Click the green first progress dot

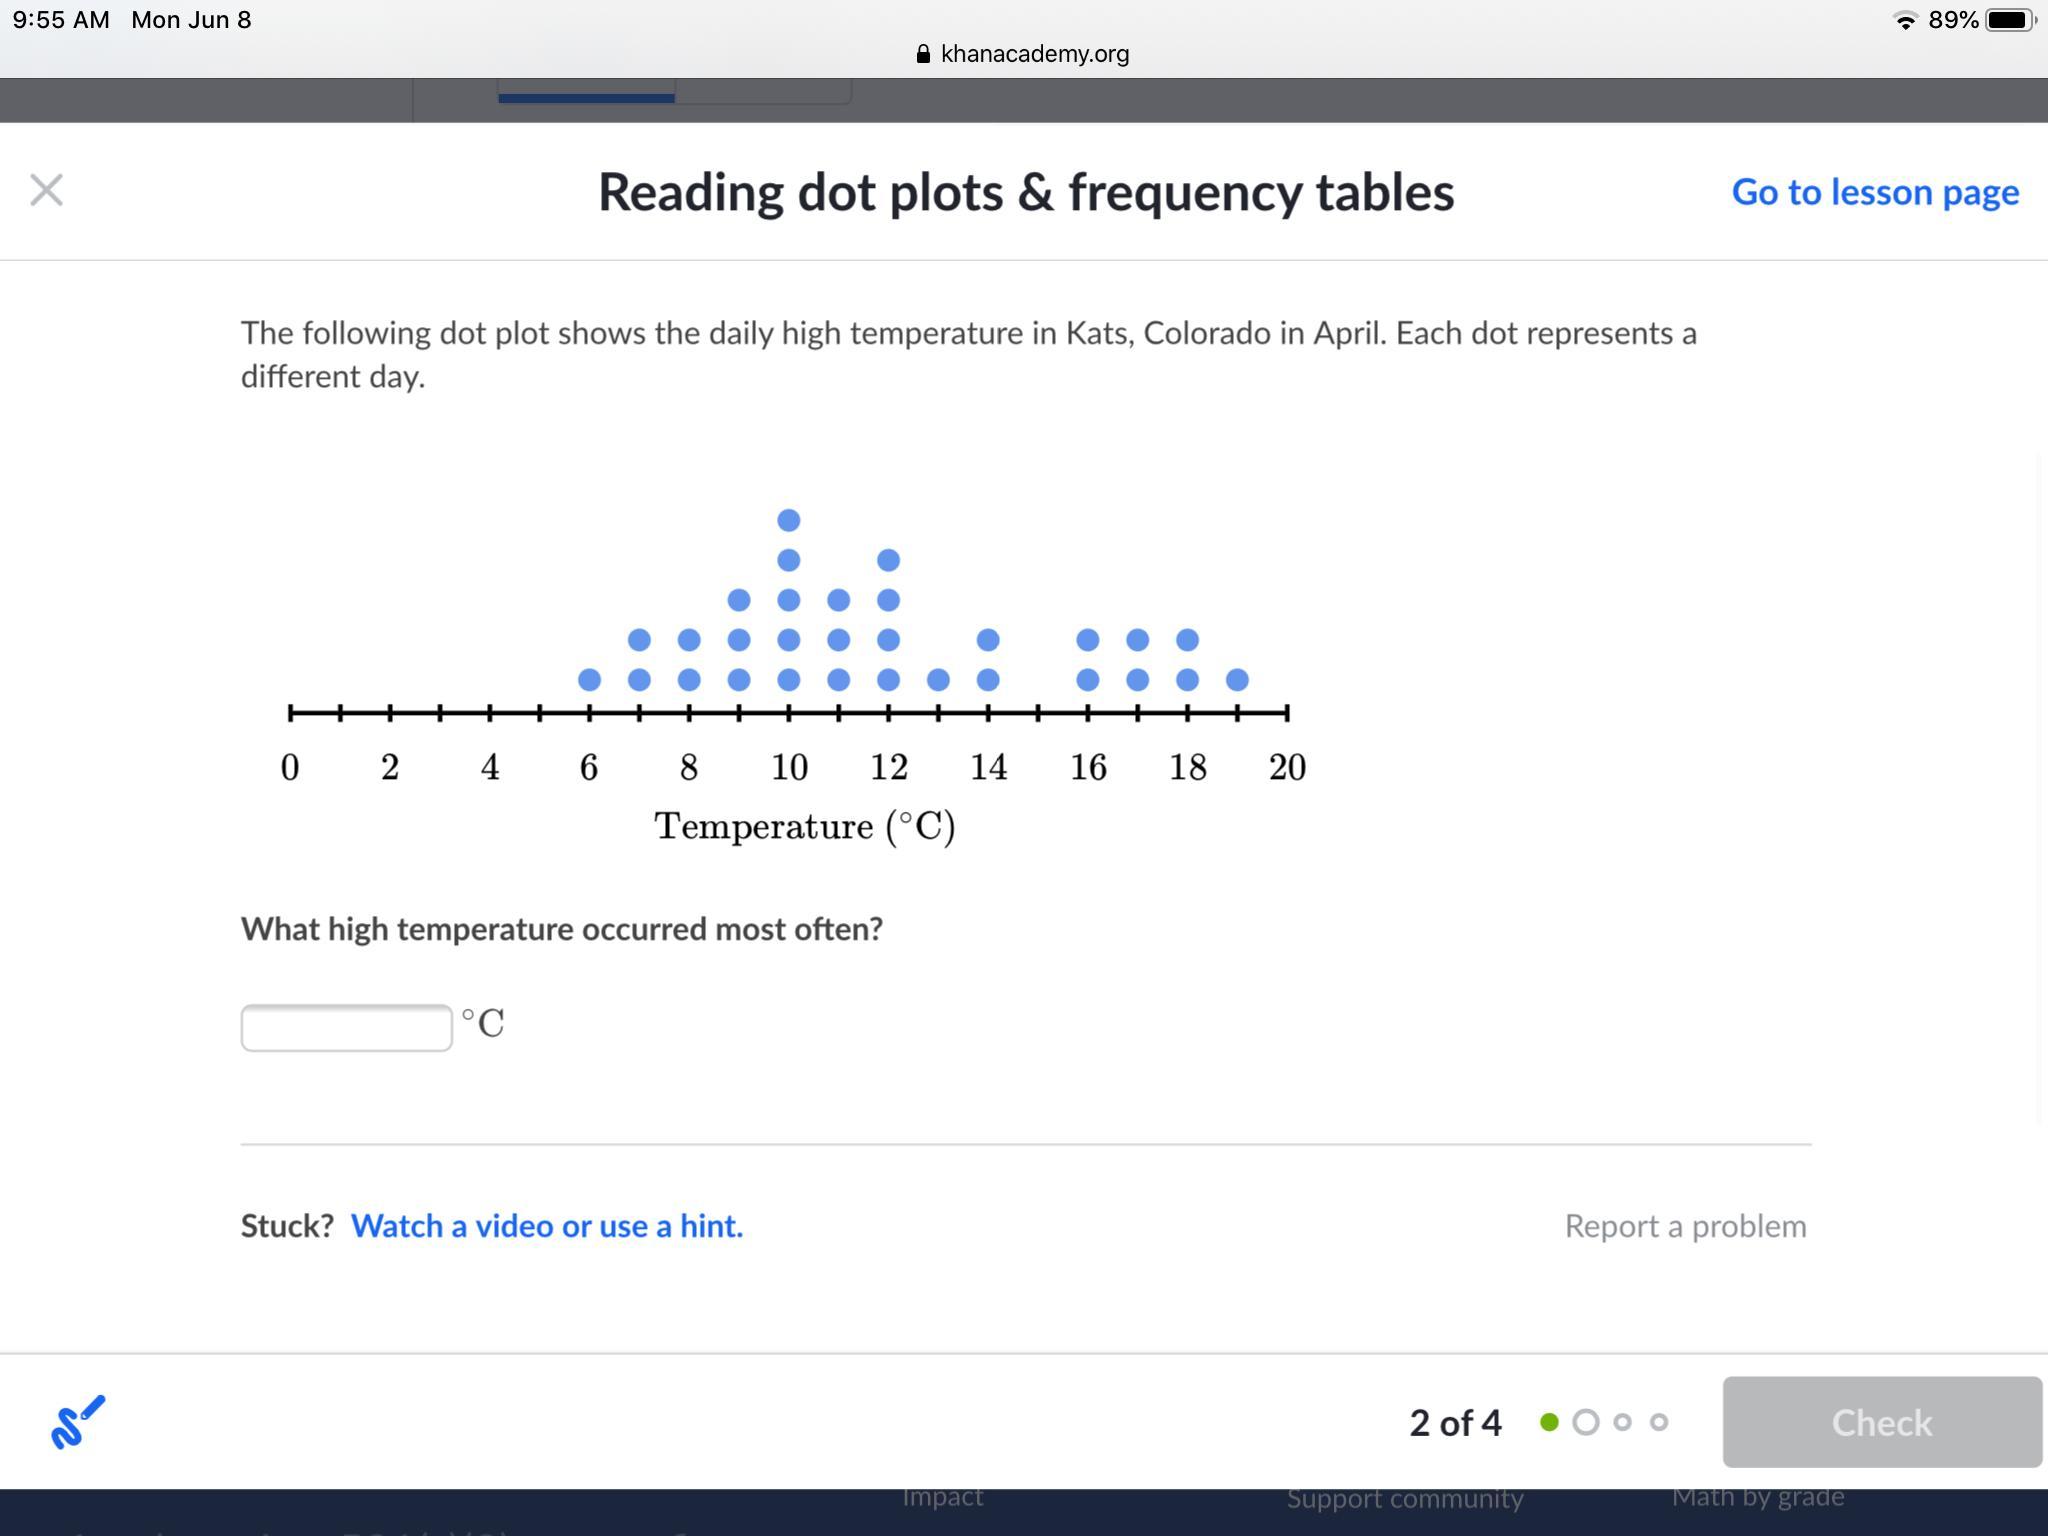(1549, 1422)
